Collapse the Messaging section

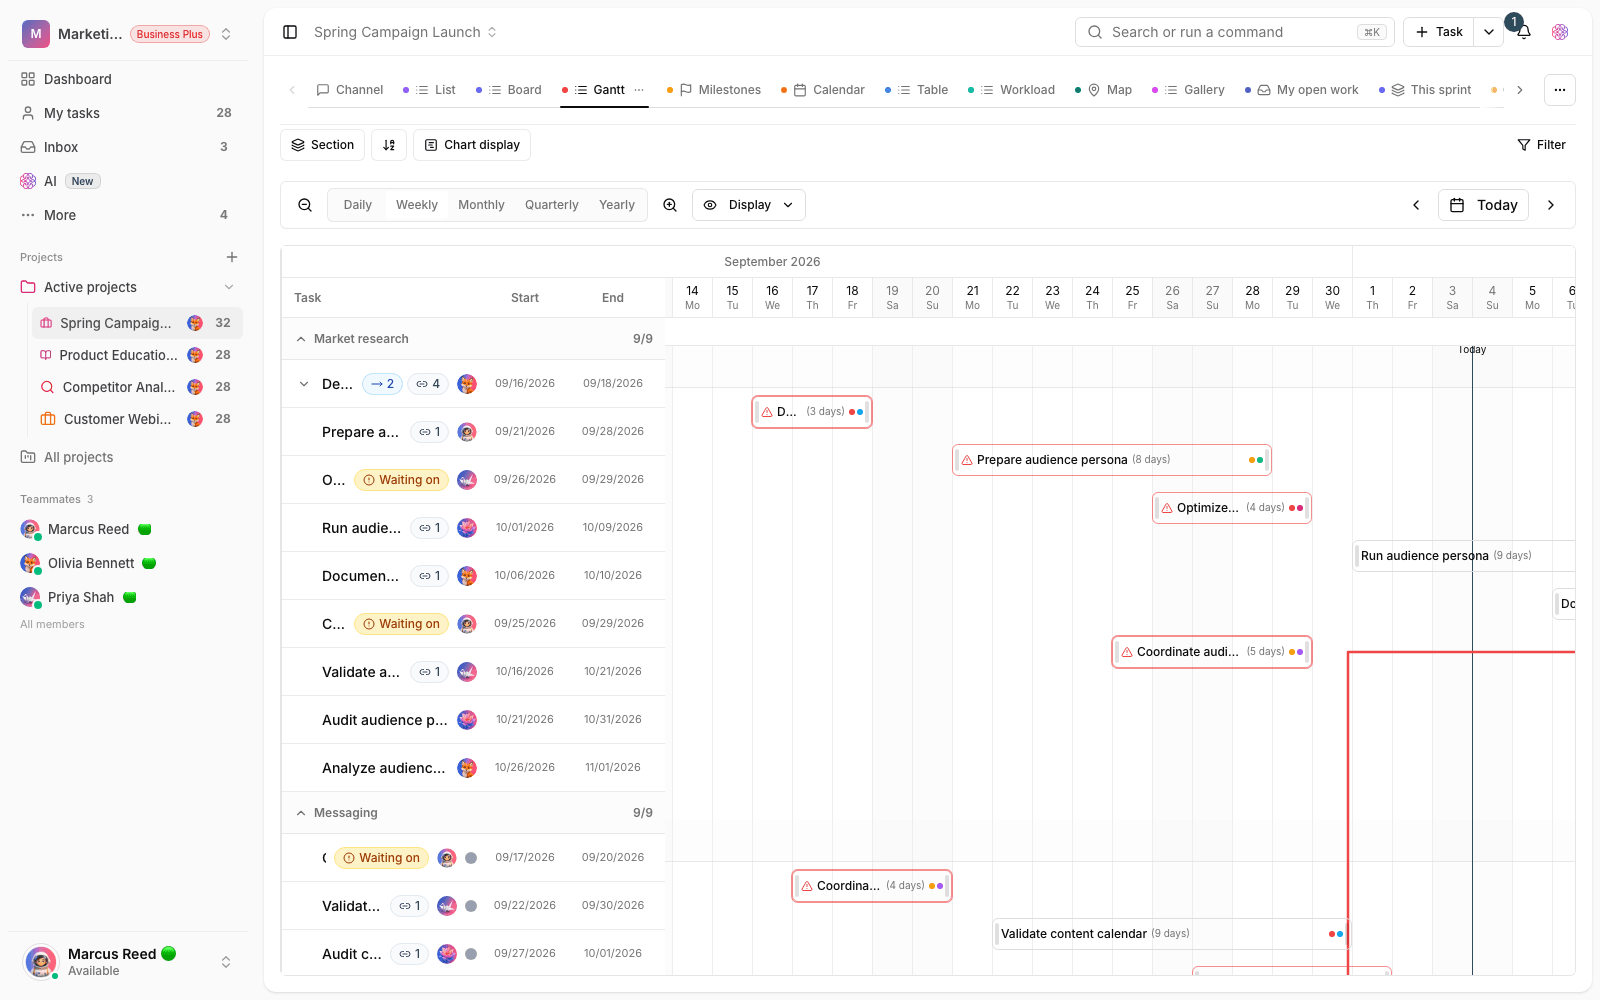(301, 813)
